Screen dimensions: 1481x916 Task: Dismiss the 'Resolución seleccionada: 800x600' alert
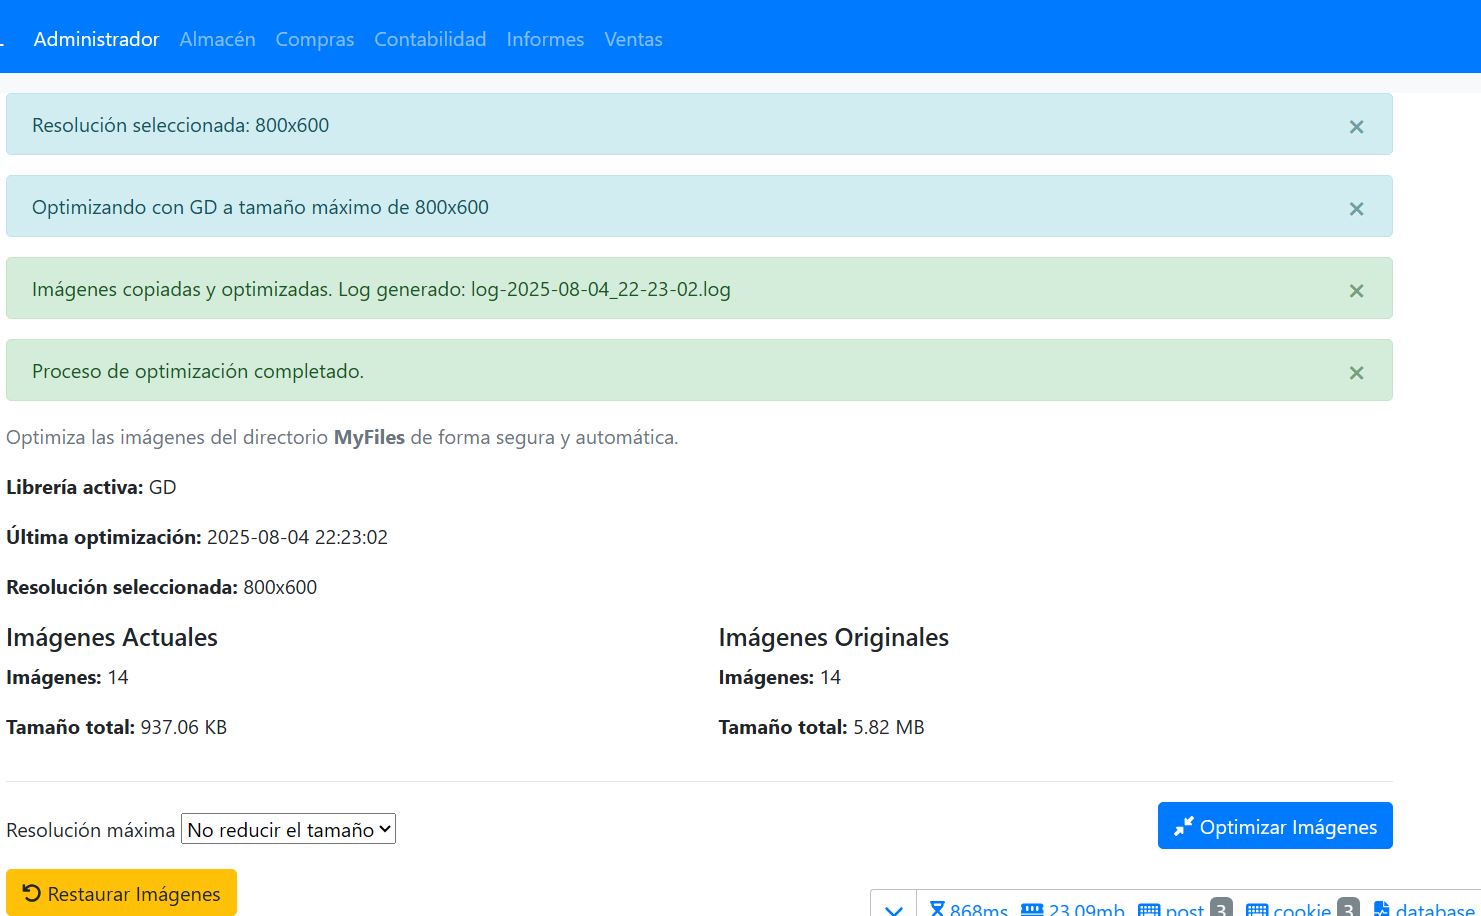pyautogui.click(x=1356, y=127)
